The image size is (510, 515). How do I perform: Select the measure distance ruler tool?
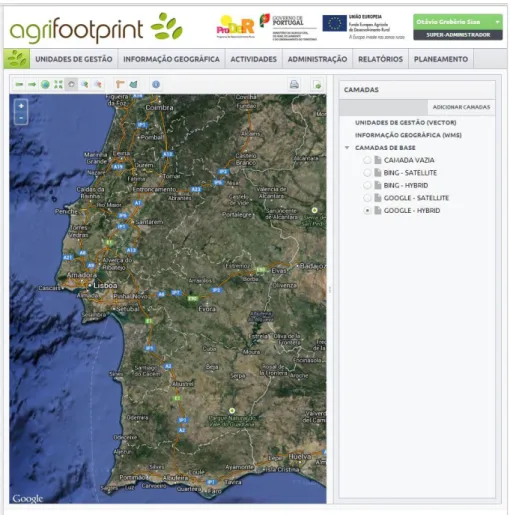click(x=120, y=85)
